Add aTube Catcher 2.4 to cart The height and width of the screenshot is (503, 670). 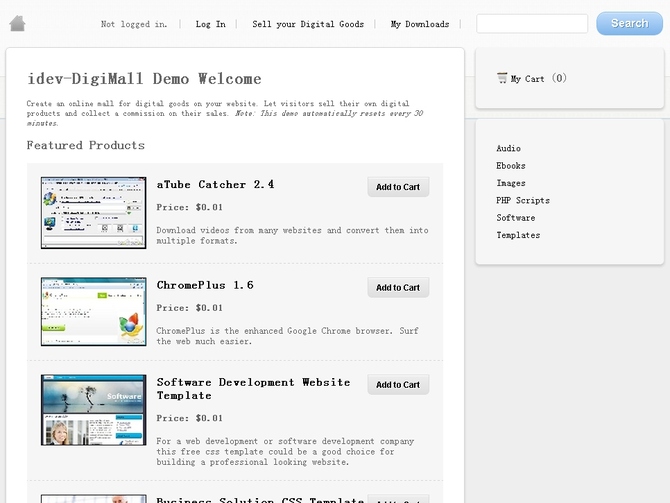click(x=398, y=187)
